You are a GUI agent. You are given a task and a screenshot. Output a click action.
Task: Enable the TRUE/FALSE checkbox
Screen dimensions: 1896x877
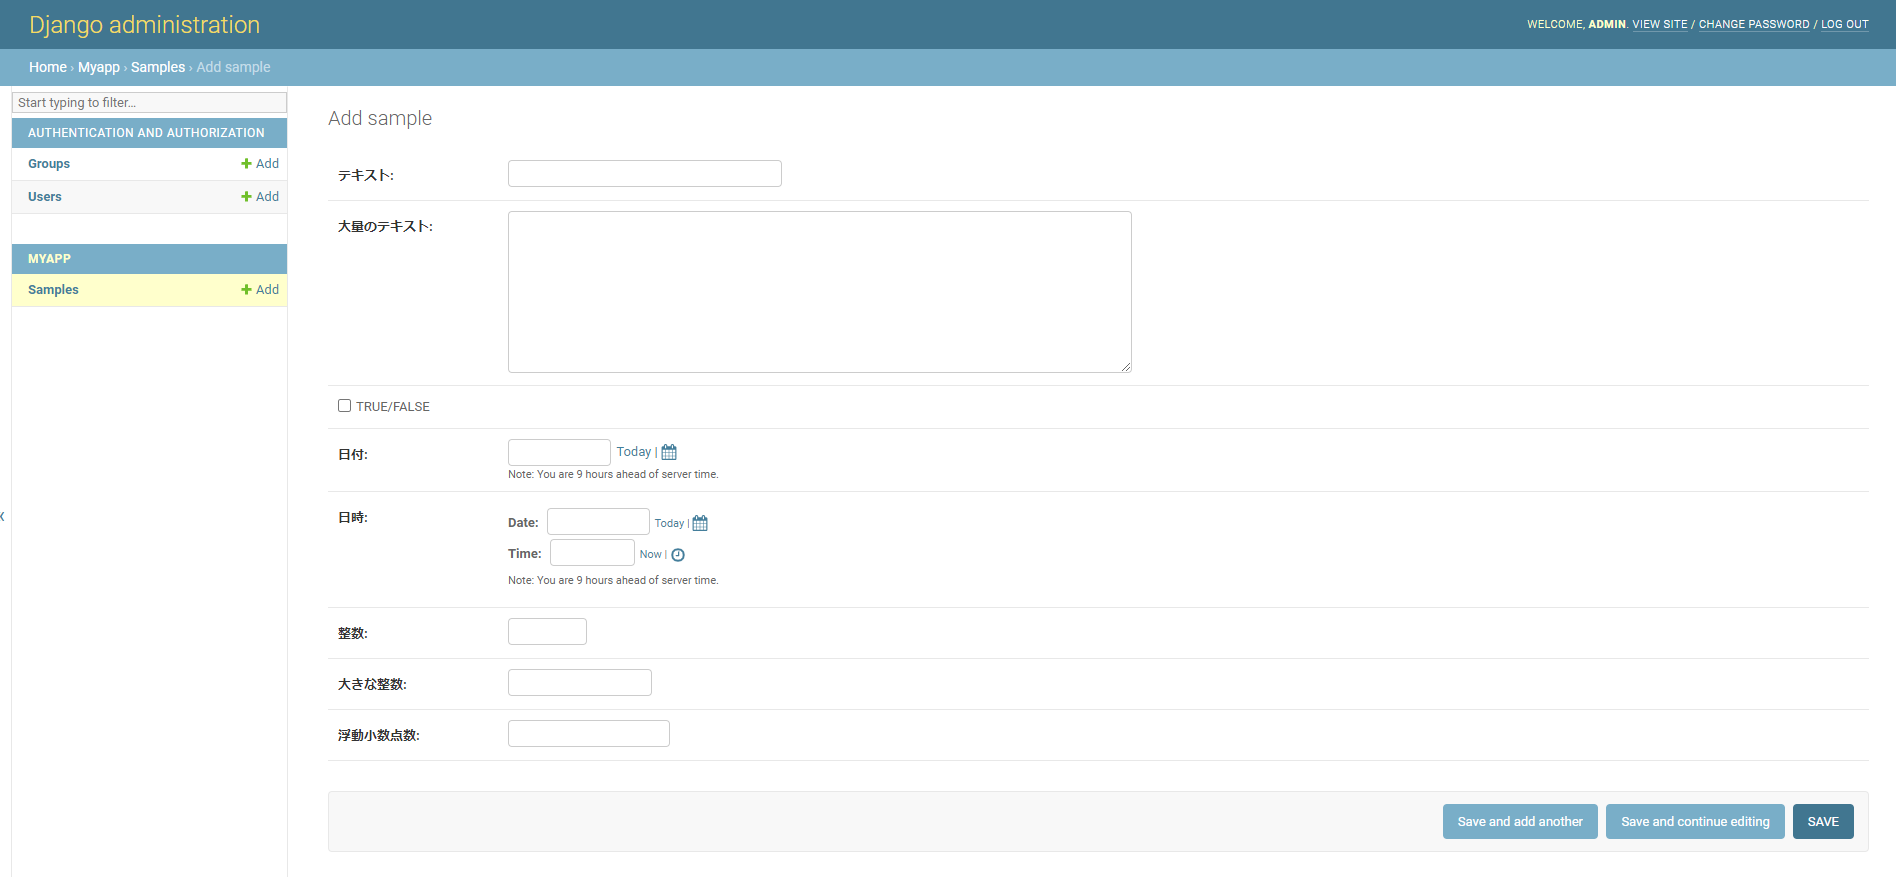(344, 406)
